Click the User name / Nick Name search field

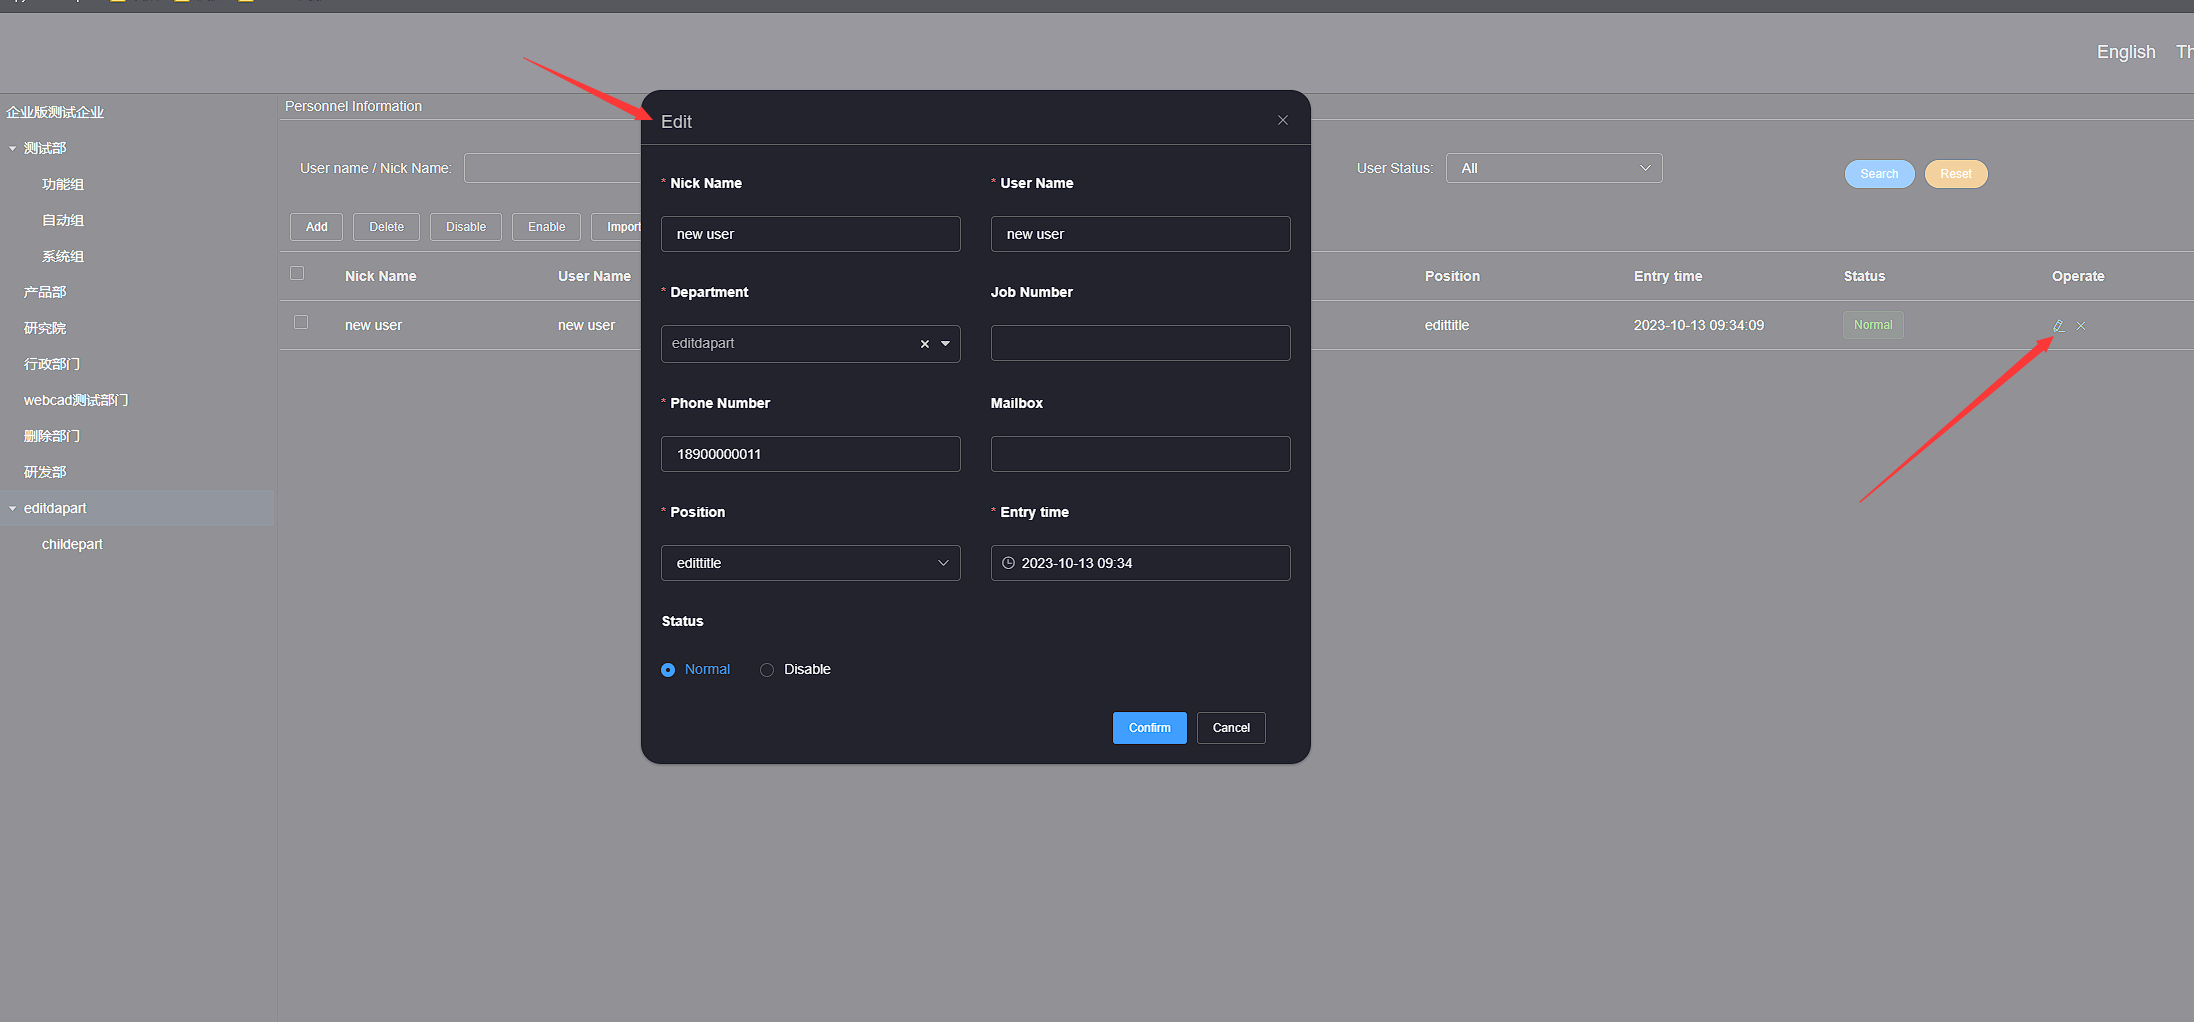coord(552,168)
